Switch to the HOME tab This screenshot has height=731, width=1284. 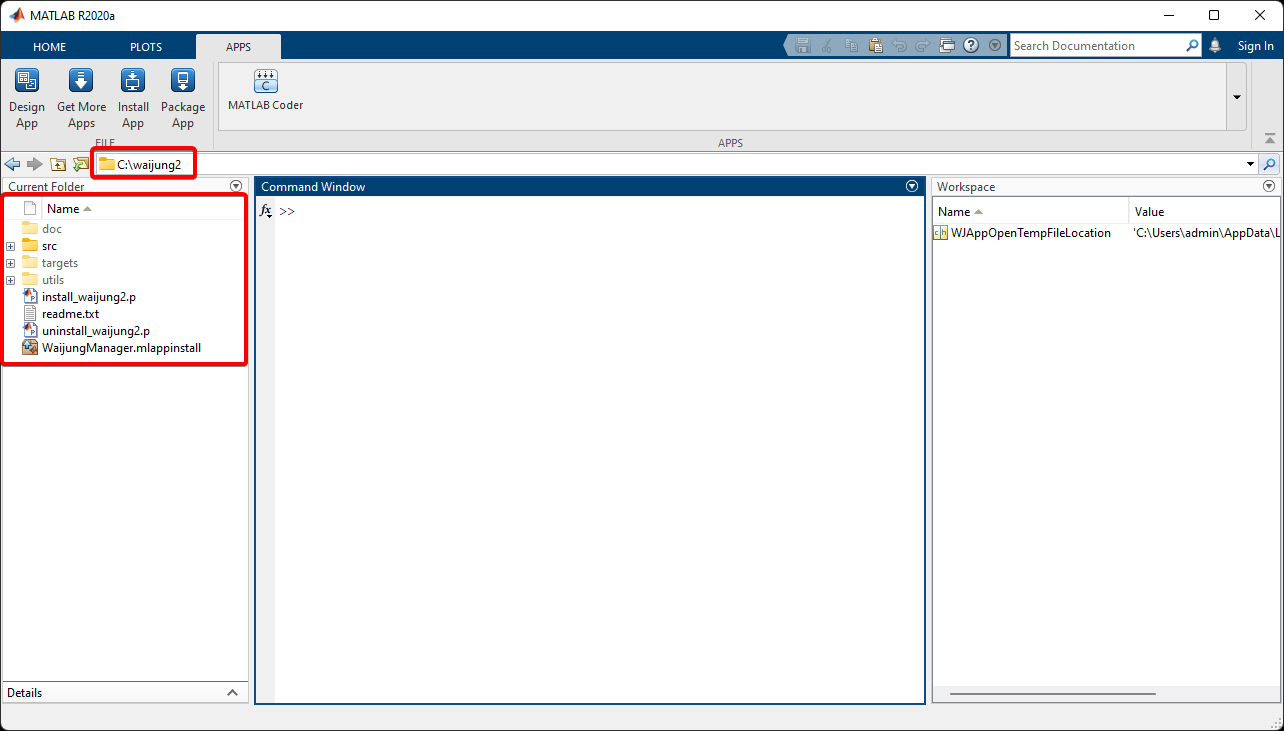(x=49, y=46)
